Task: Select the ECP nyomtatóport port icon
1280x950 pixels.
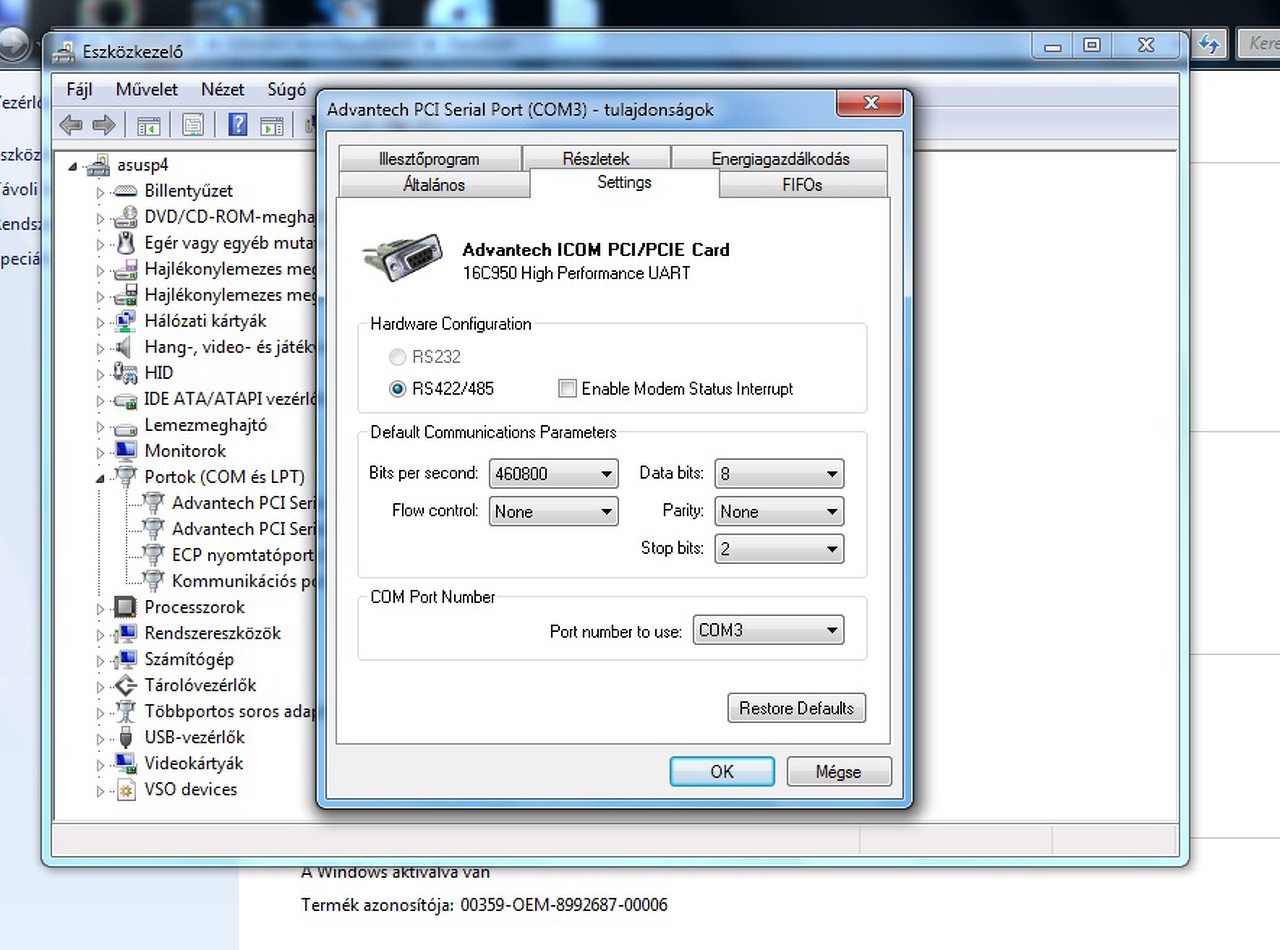Action: coord(153,555)
